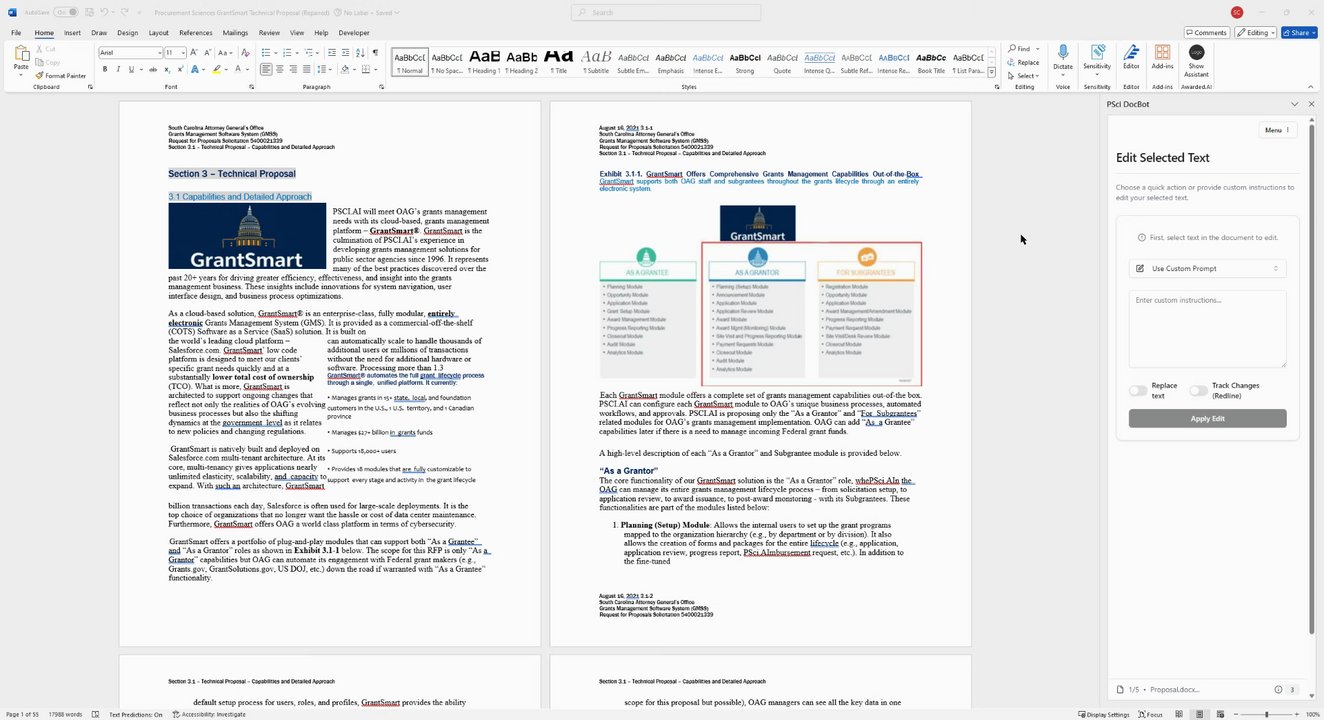1324x720 pixels.
Task: Open the Sensitivity label tool
Action: click(x=1097, y=57)
